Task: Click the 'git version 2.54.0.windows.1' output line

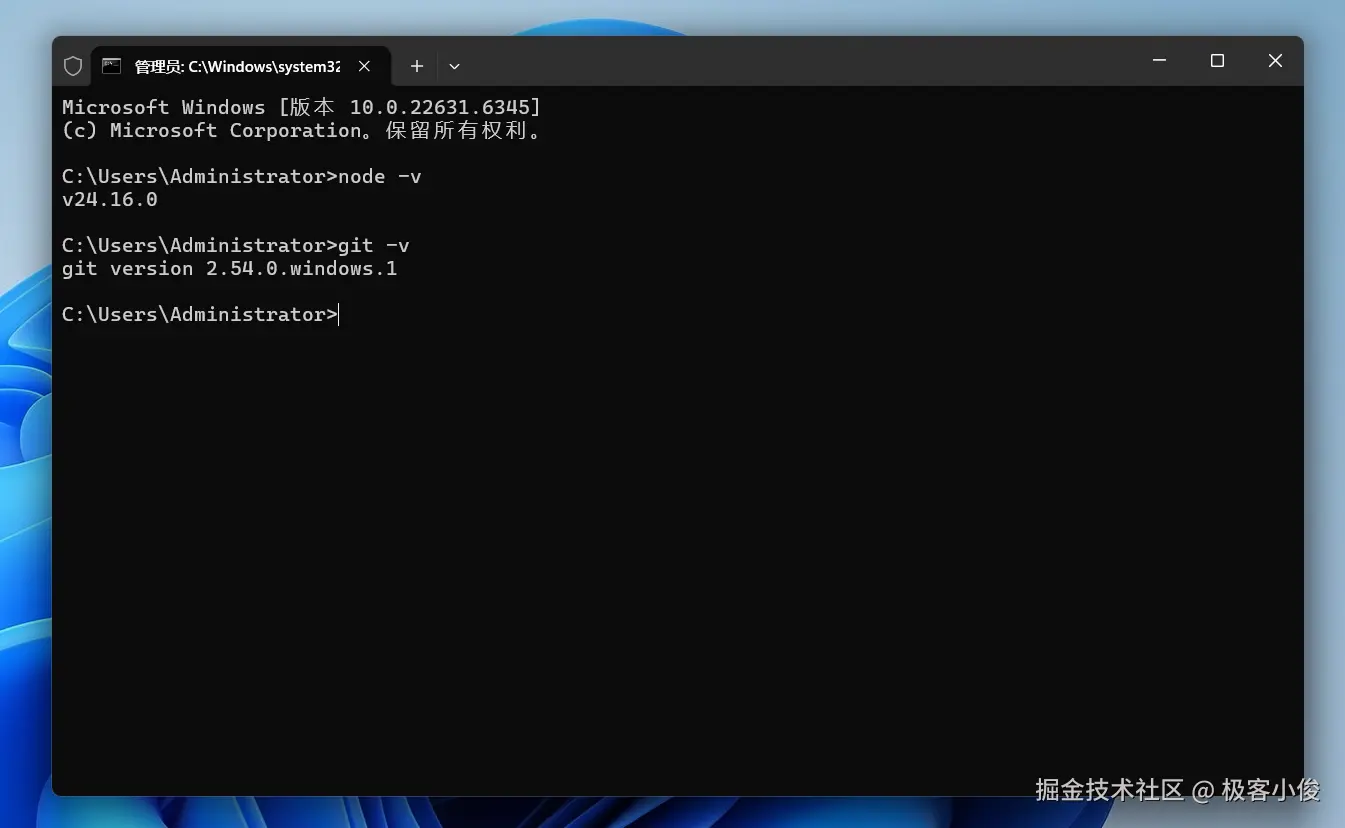Action: point(230,268)
